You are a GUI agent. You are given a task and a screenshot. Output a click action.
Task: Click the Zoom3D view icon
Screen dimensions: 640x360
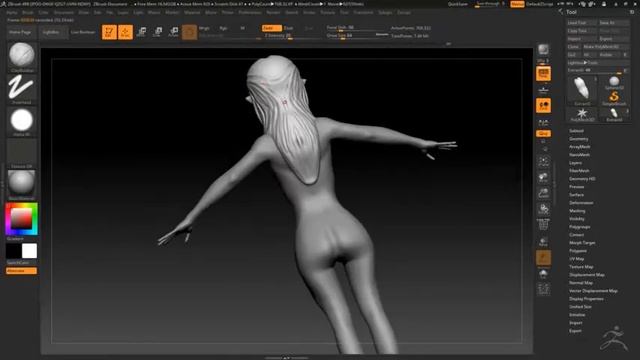543,193
